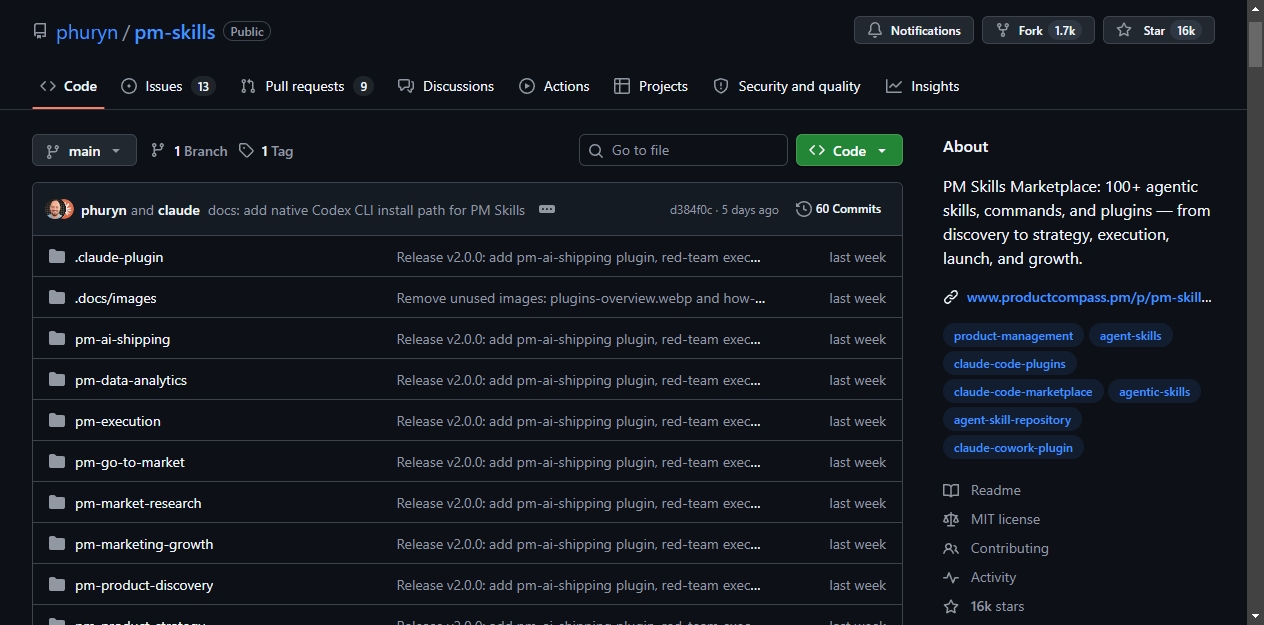Screen dimensions: 1264x625
Task: Select the agent-skill-repository topic tag
Action: click(1012, 420)
